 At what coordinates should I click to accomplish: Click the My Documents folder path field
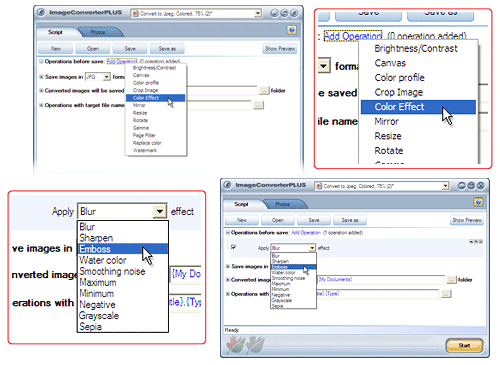(x=380, y=279)
